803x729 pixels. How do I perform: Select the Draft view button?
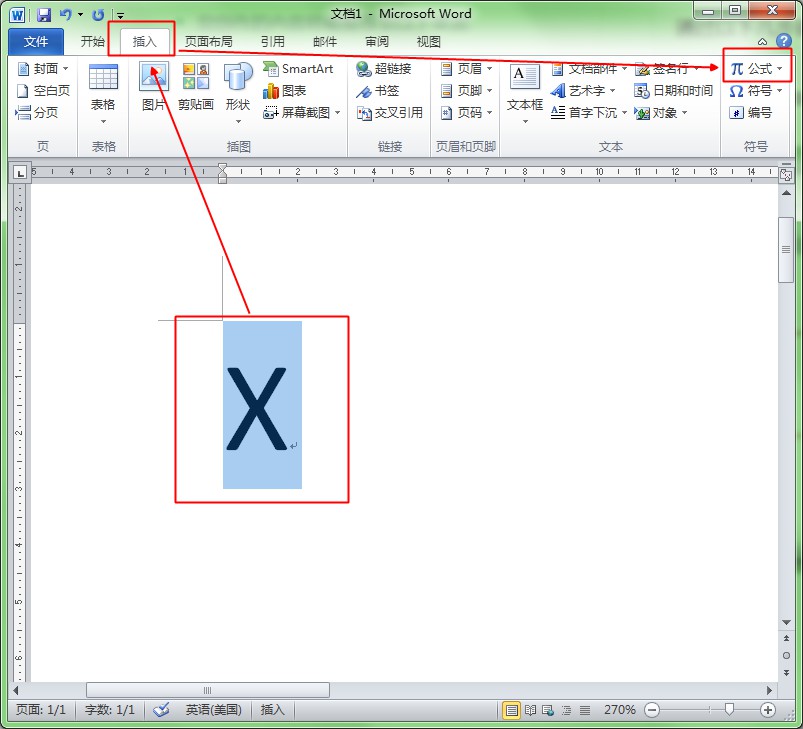585,710
